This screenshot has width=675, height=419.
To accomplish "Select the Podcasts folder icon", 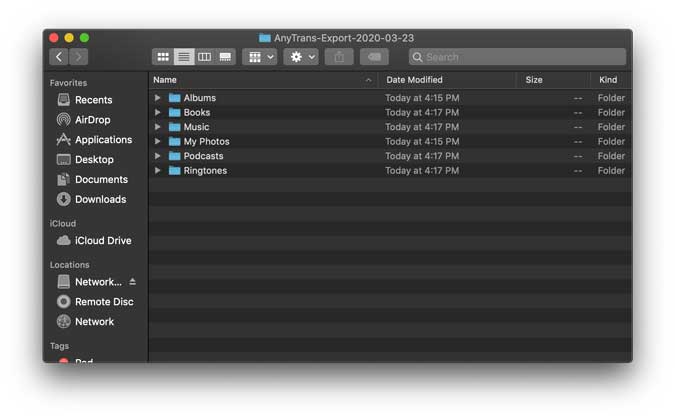I will [174, 156].
